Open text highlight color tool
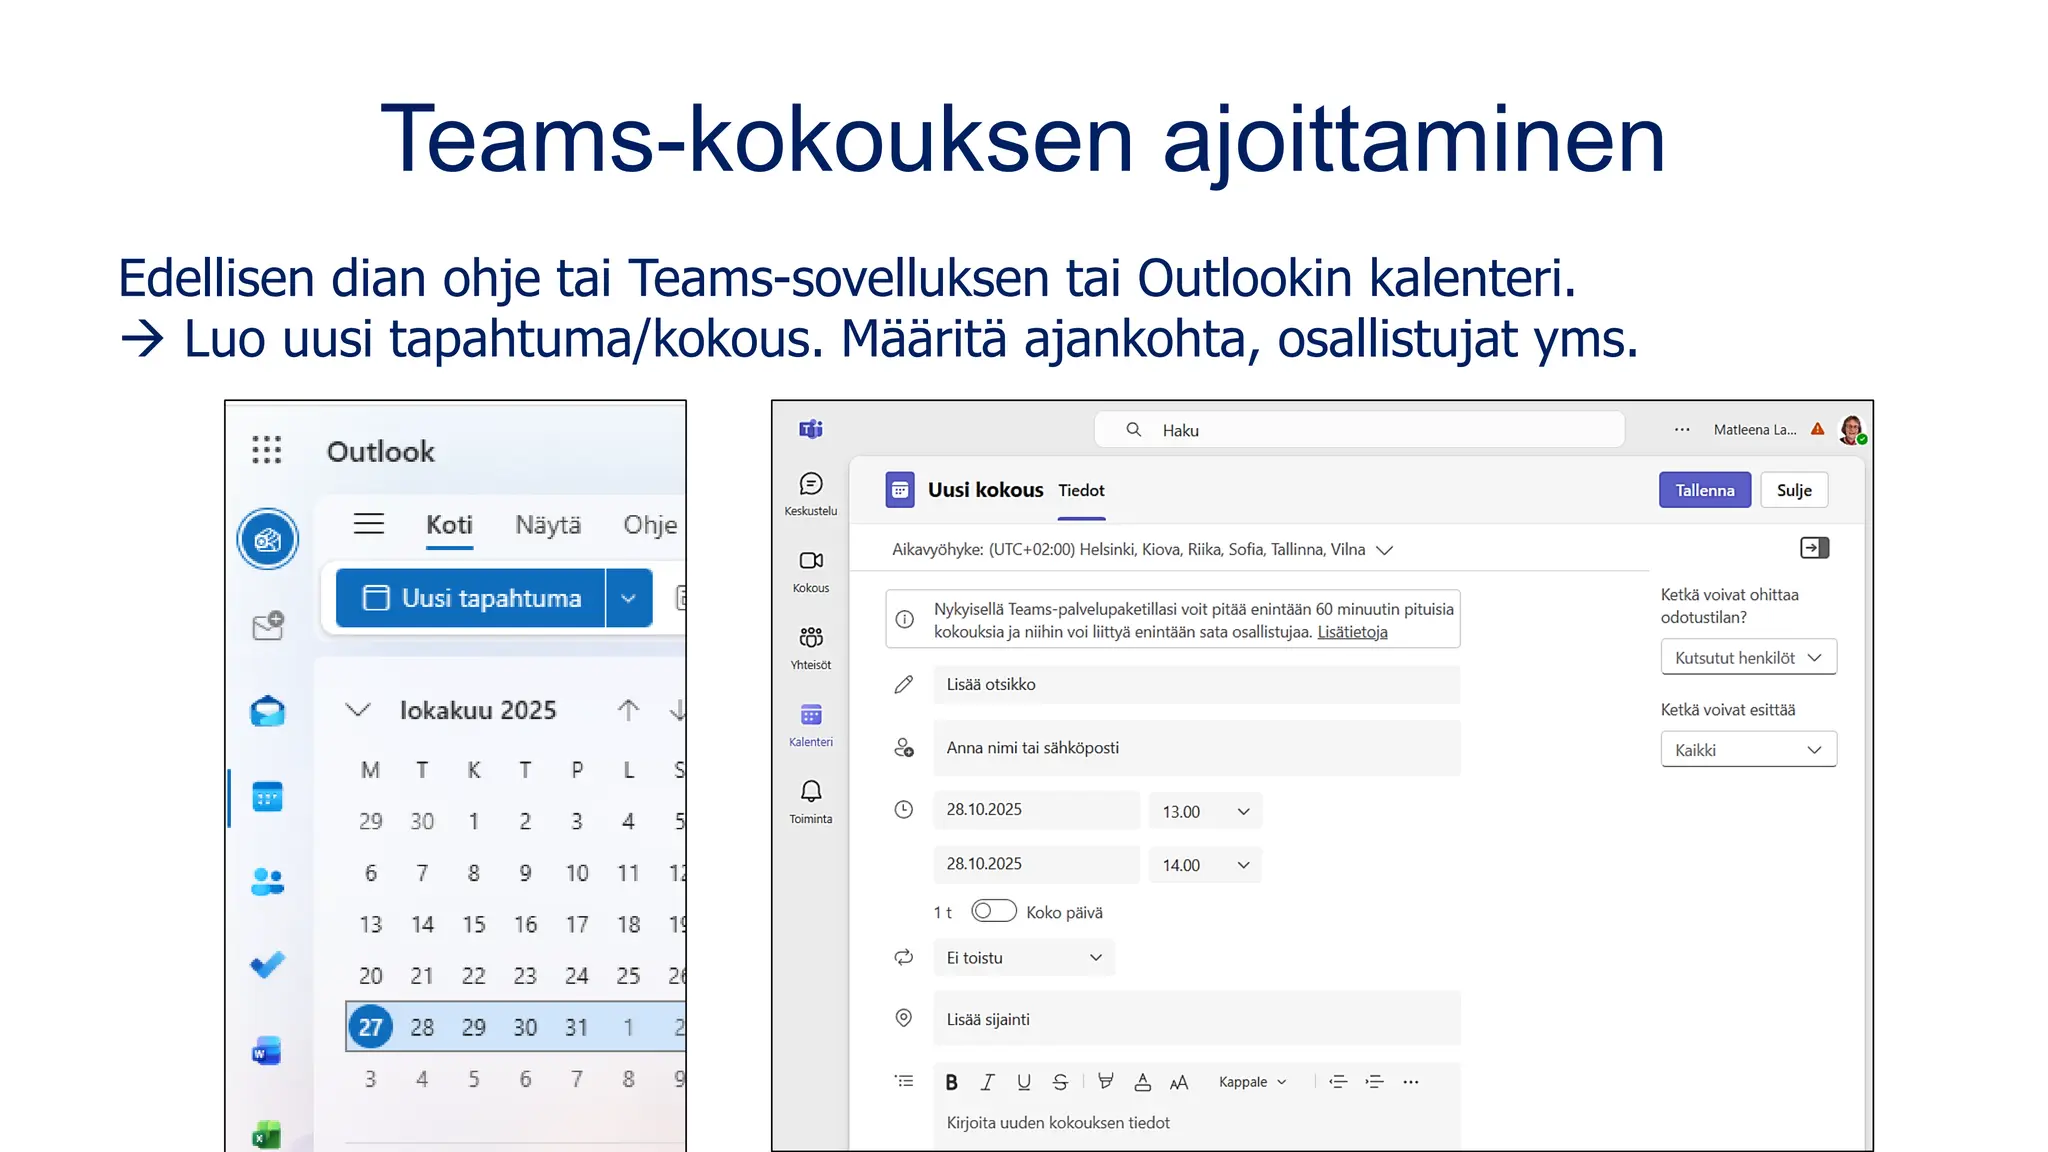 pyautogui.click(x=1105, y=1082)
